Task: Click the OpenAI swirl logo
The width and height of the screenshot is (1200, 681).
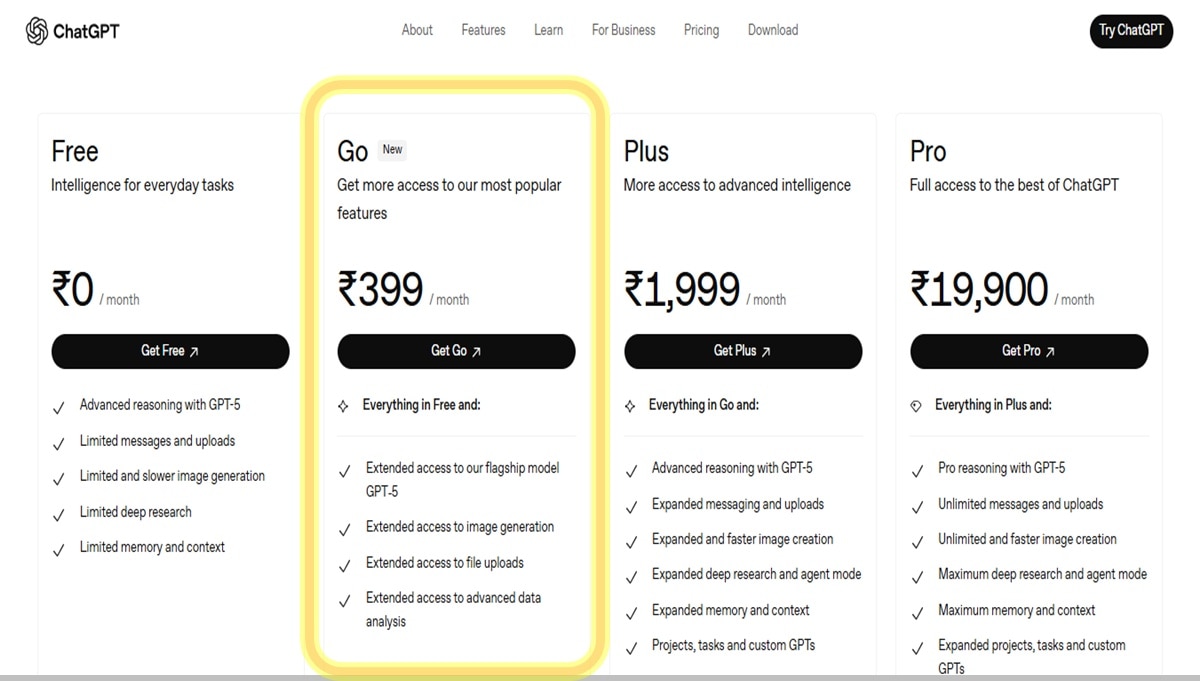Action: (36, 30)
